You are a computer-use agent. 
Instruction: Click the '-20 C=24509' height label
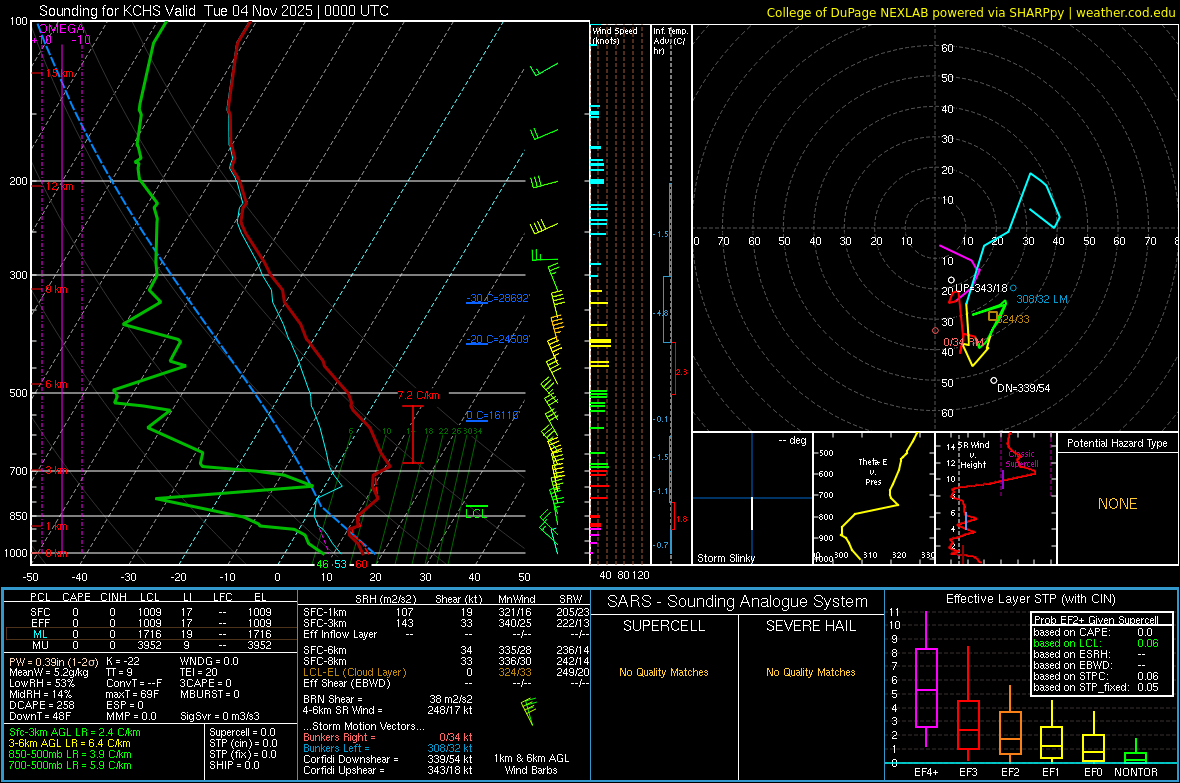tap(498, 339)
